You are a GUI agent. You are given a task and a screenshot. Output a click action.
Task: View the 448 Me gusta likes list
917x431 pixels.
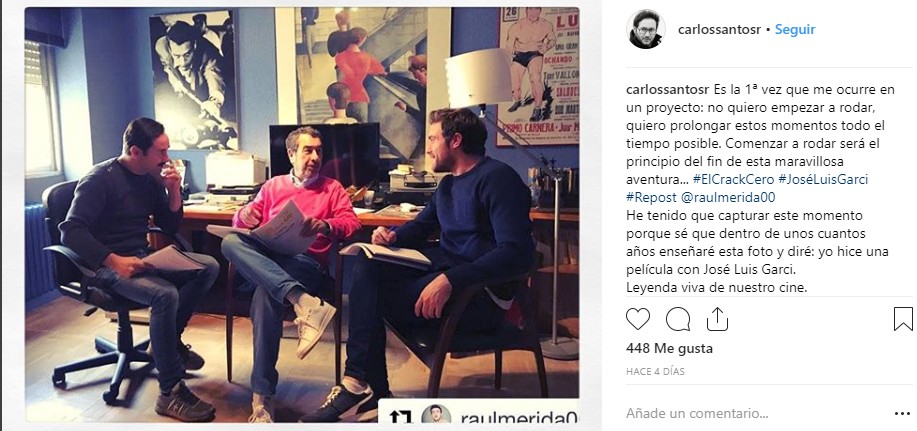[669, 349]
